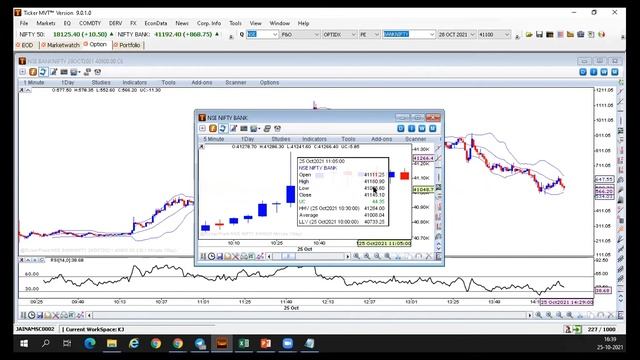Open the Markets menu
Image resolution: width=640 pixels, height=360 pixels.
[45, 23]
